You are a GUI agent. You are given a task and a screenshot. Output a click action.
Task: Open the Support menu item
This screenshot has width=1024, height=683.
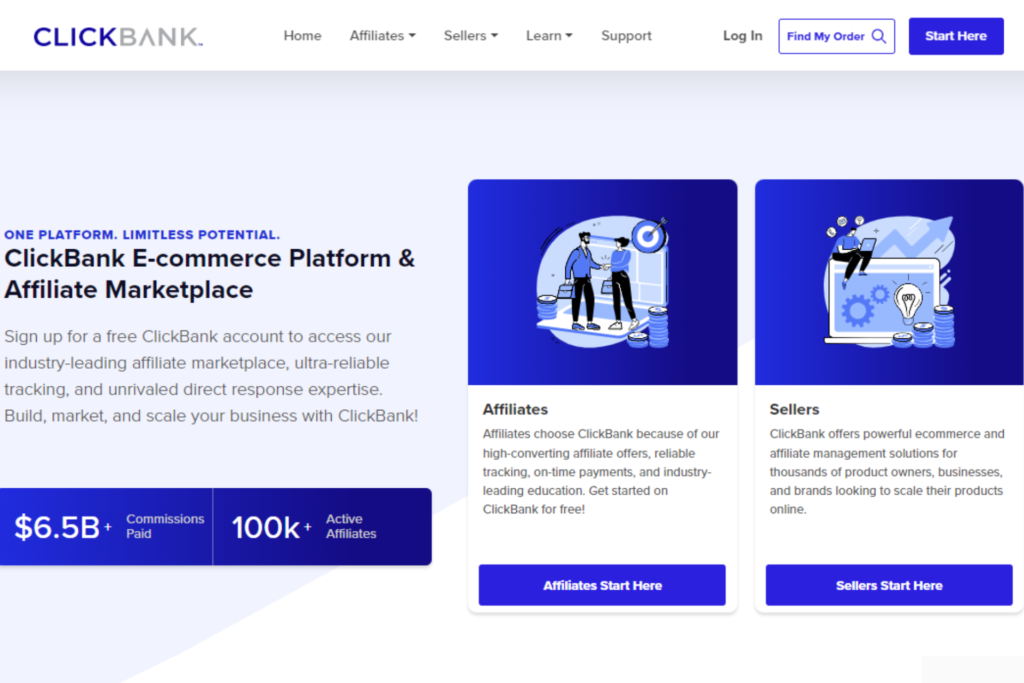pyautogui.click(x=626, y=36)
